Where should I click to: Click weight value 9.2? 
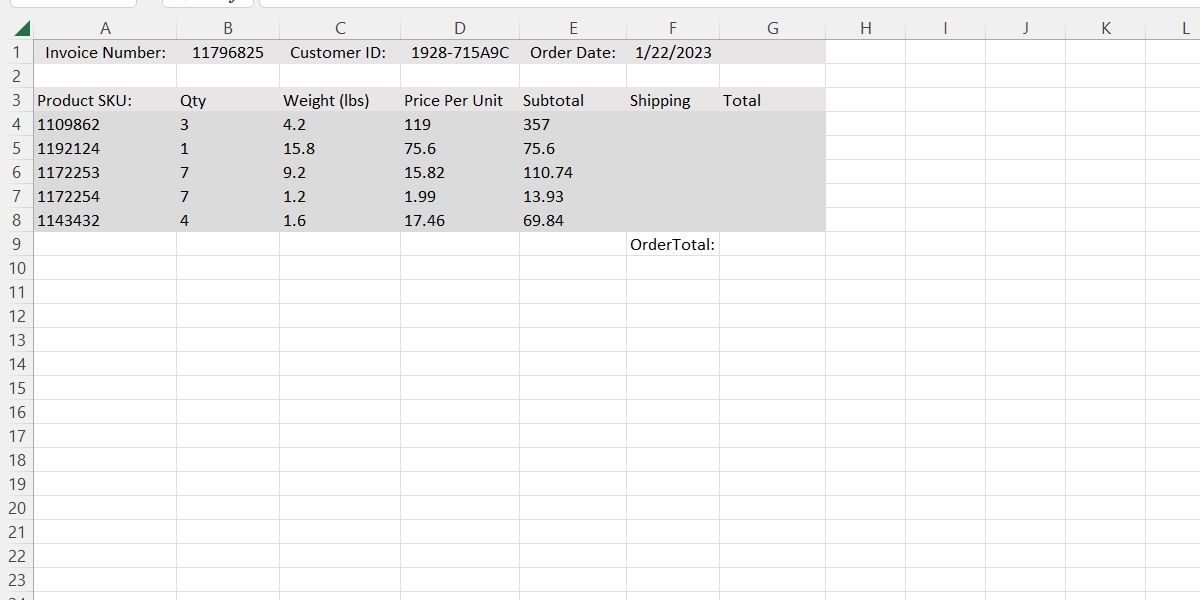pos(340,172)
